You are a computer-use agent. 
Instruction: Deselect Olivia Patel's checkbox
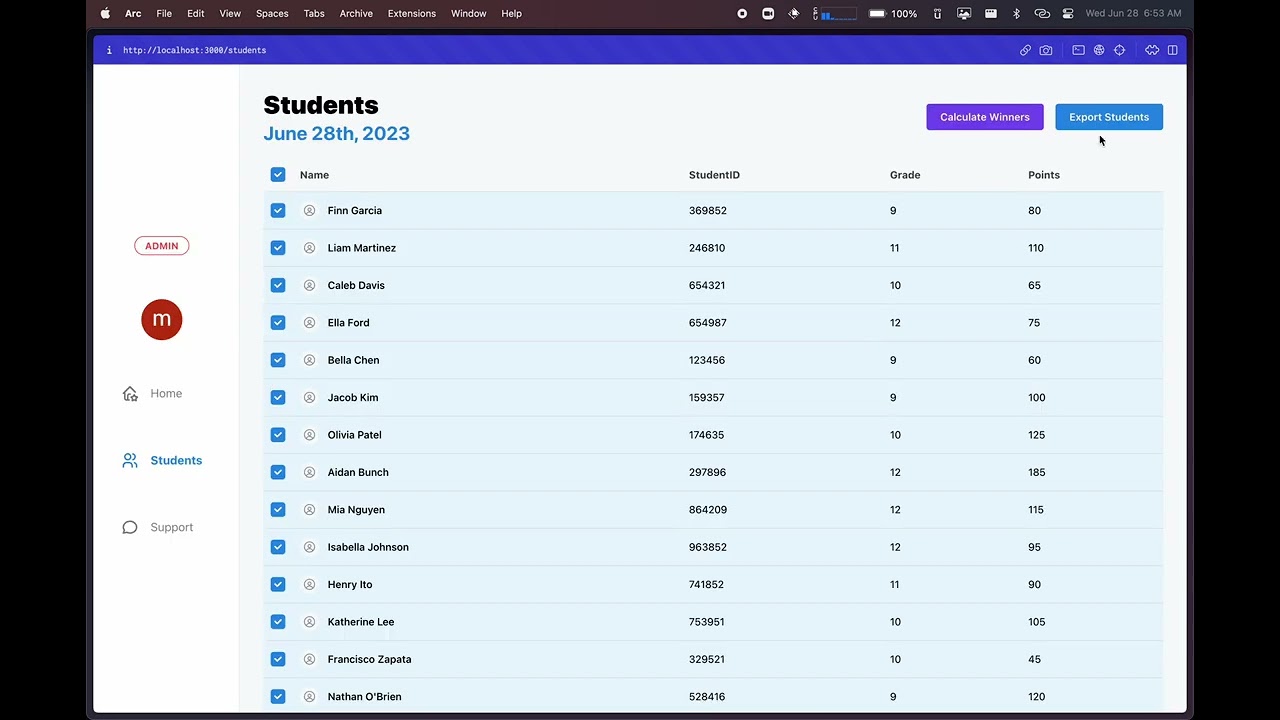278,435
